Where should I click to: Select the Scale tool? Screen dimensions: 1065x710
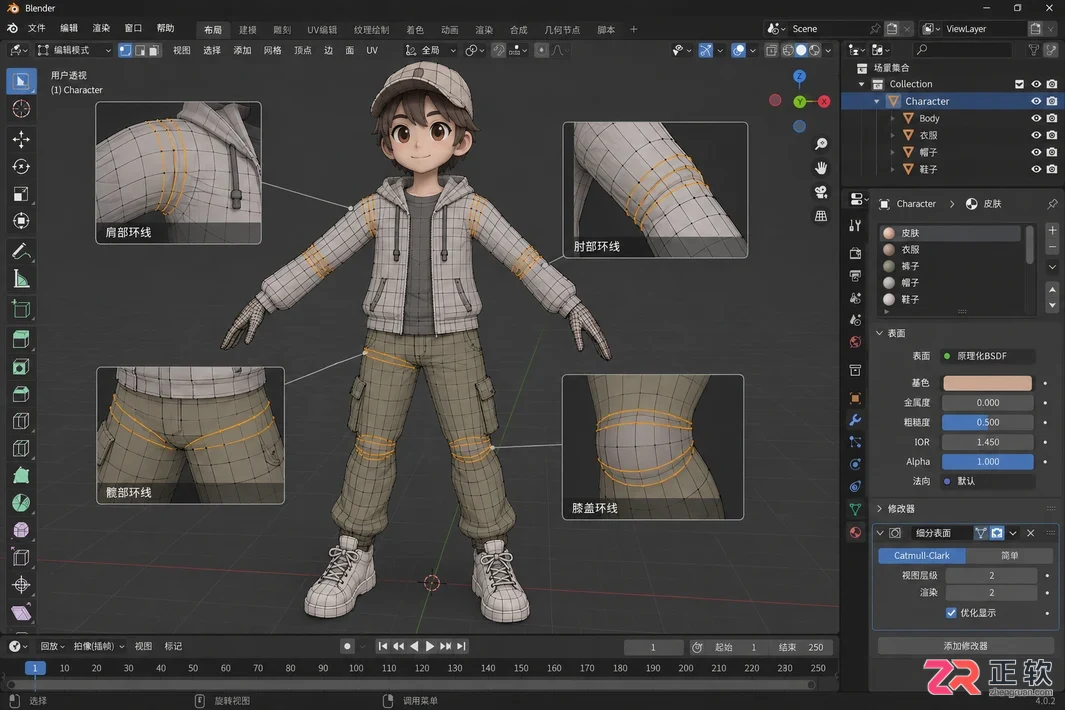(21, 194)
